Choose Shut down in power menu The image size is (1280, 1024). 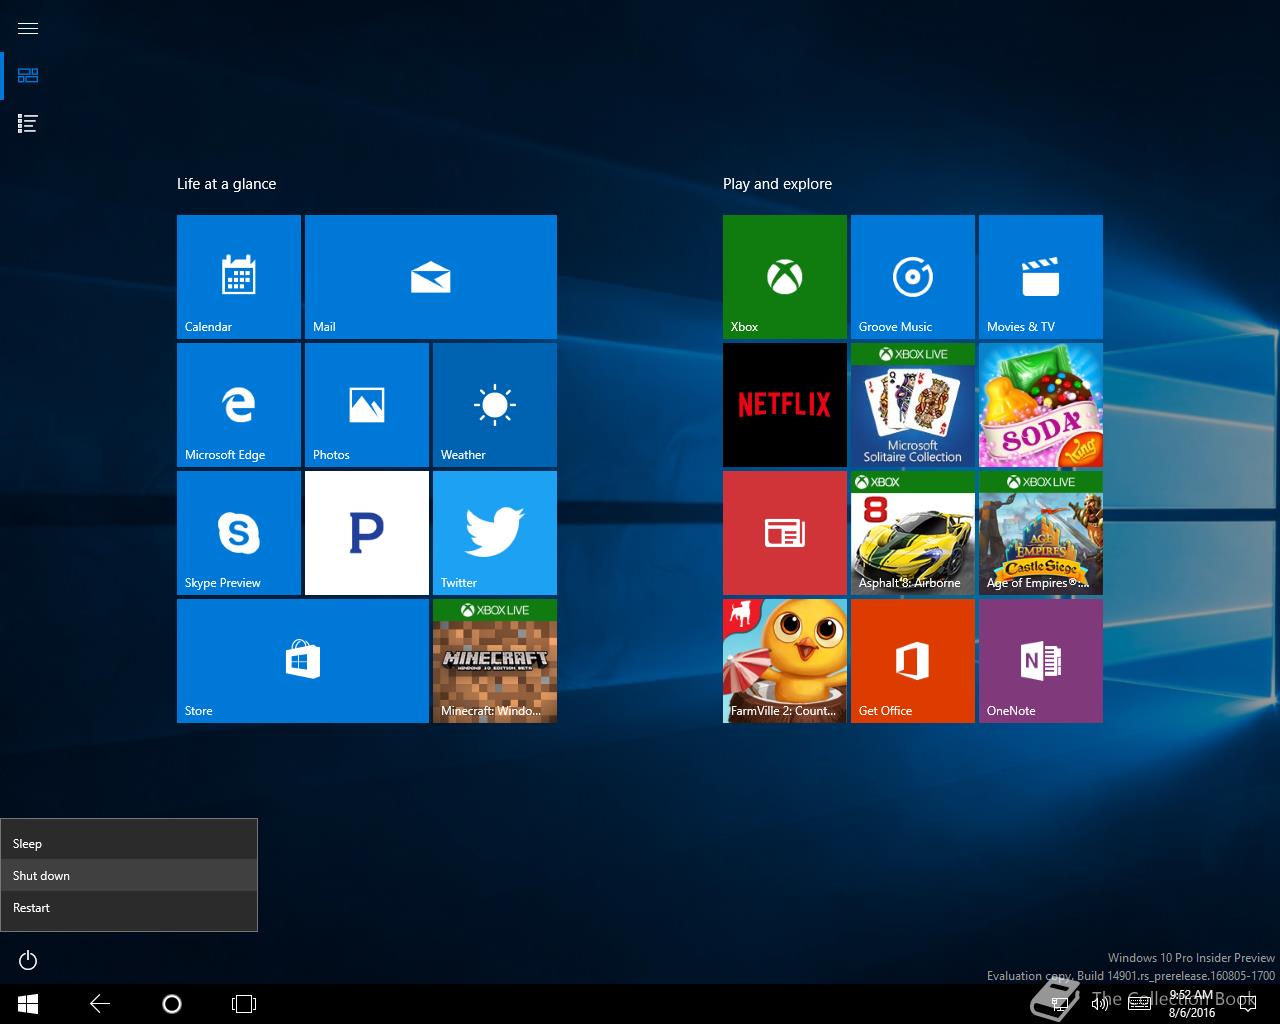[x=129, y=875]
